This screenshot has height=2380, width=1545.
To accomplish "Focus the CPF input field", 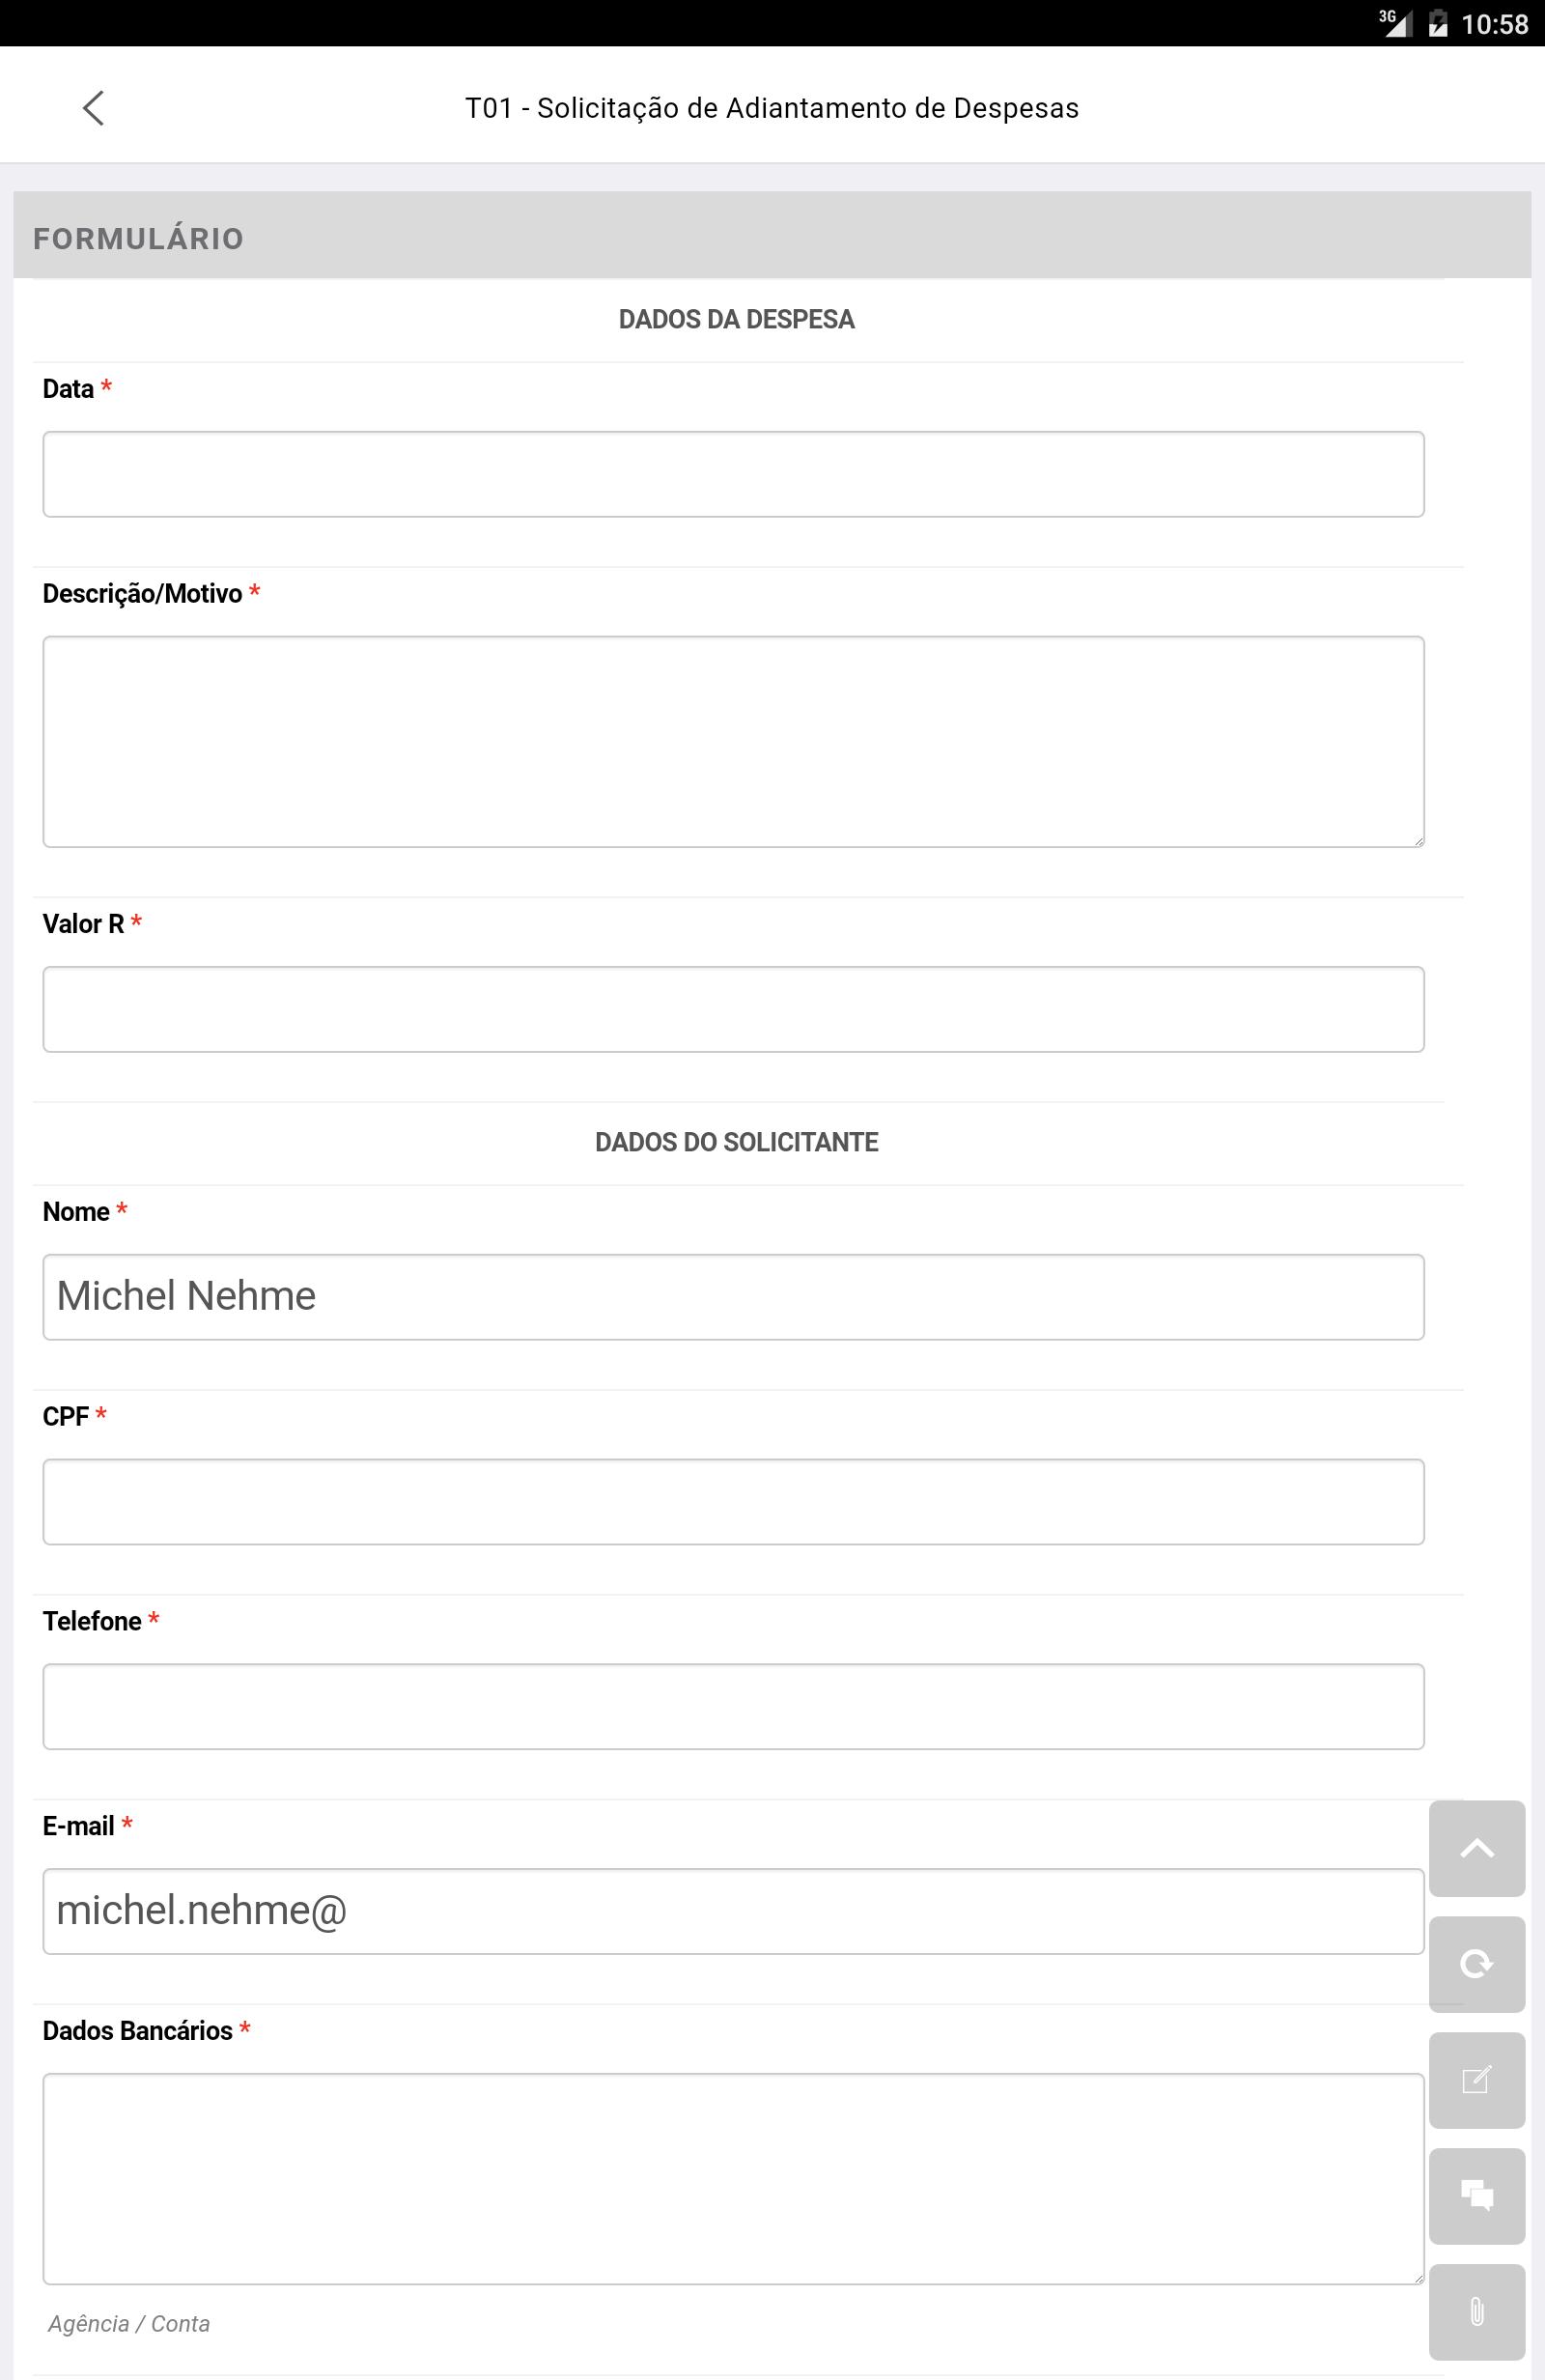I will [733, 1502].
